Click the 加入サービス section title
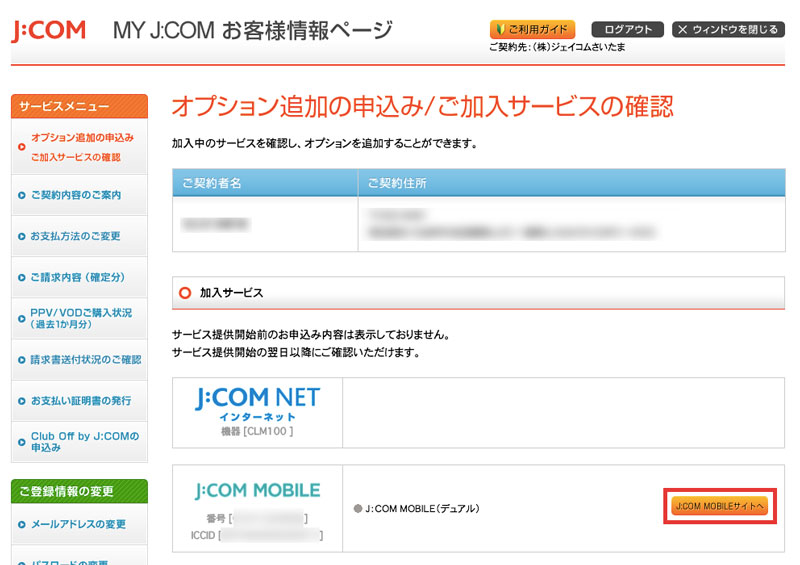Viewport: 800px width, 565px height. (x=231, y=292)
